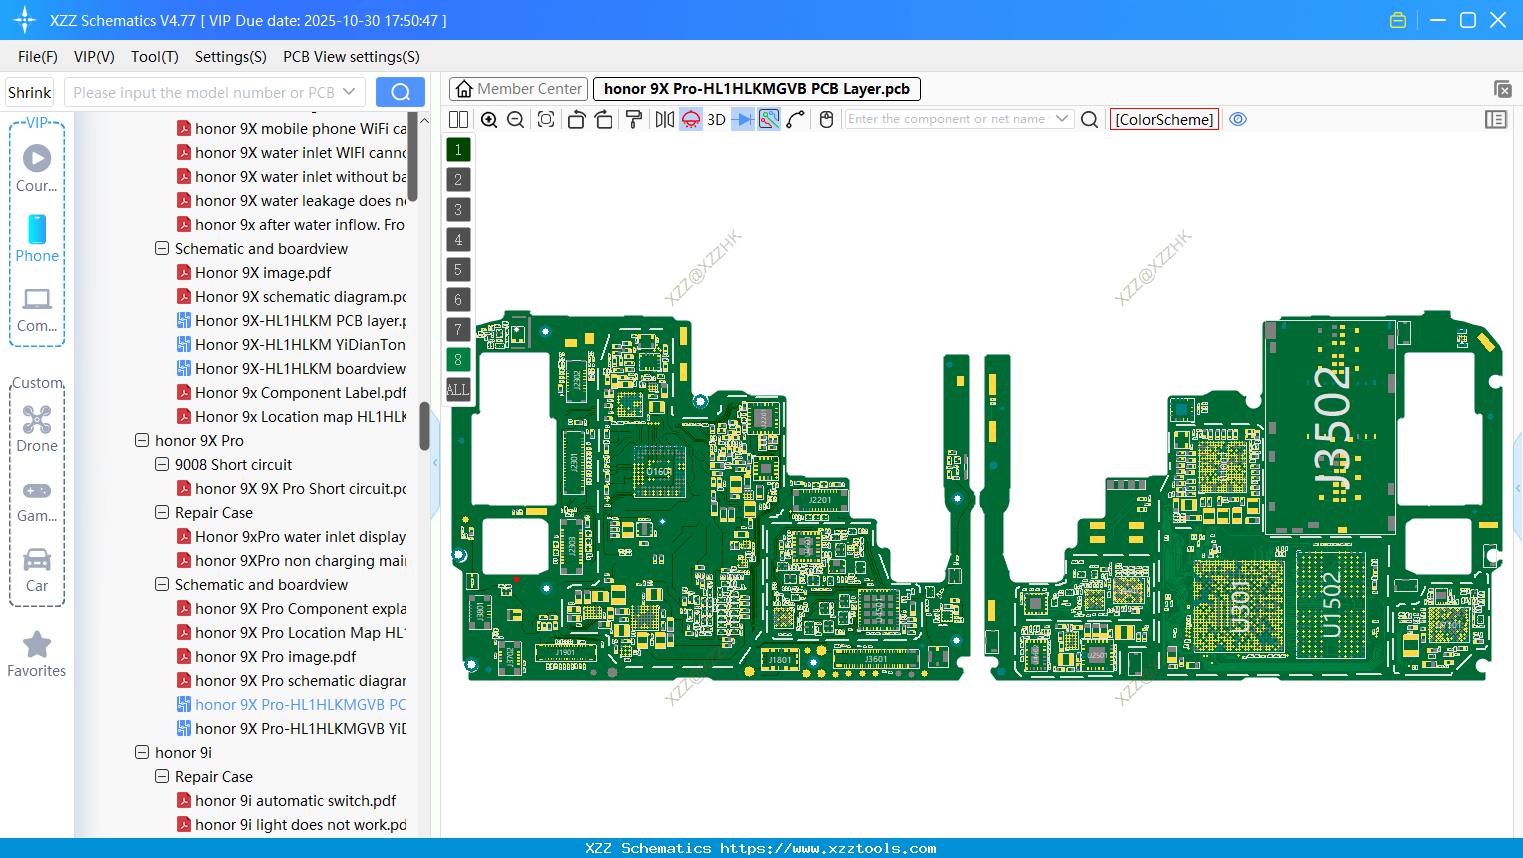Zoom out of the PCB view
Viewport: 1523px width, 858px height.
pyautogui.click(x=516, y=119)
